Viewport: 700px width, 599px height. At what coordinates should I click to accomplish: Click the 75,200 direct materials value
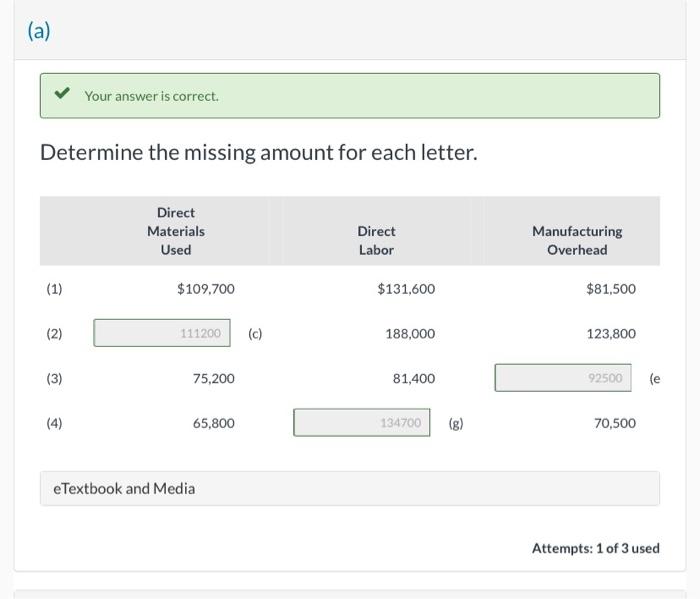214,379
